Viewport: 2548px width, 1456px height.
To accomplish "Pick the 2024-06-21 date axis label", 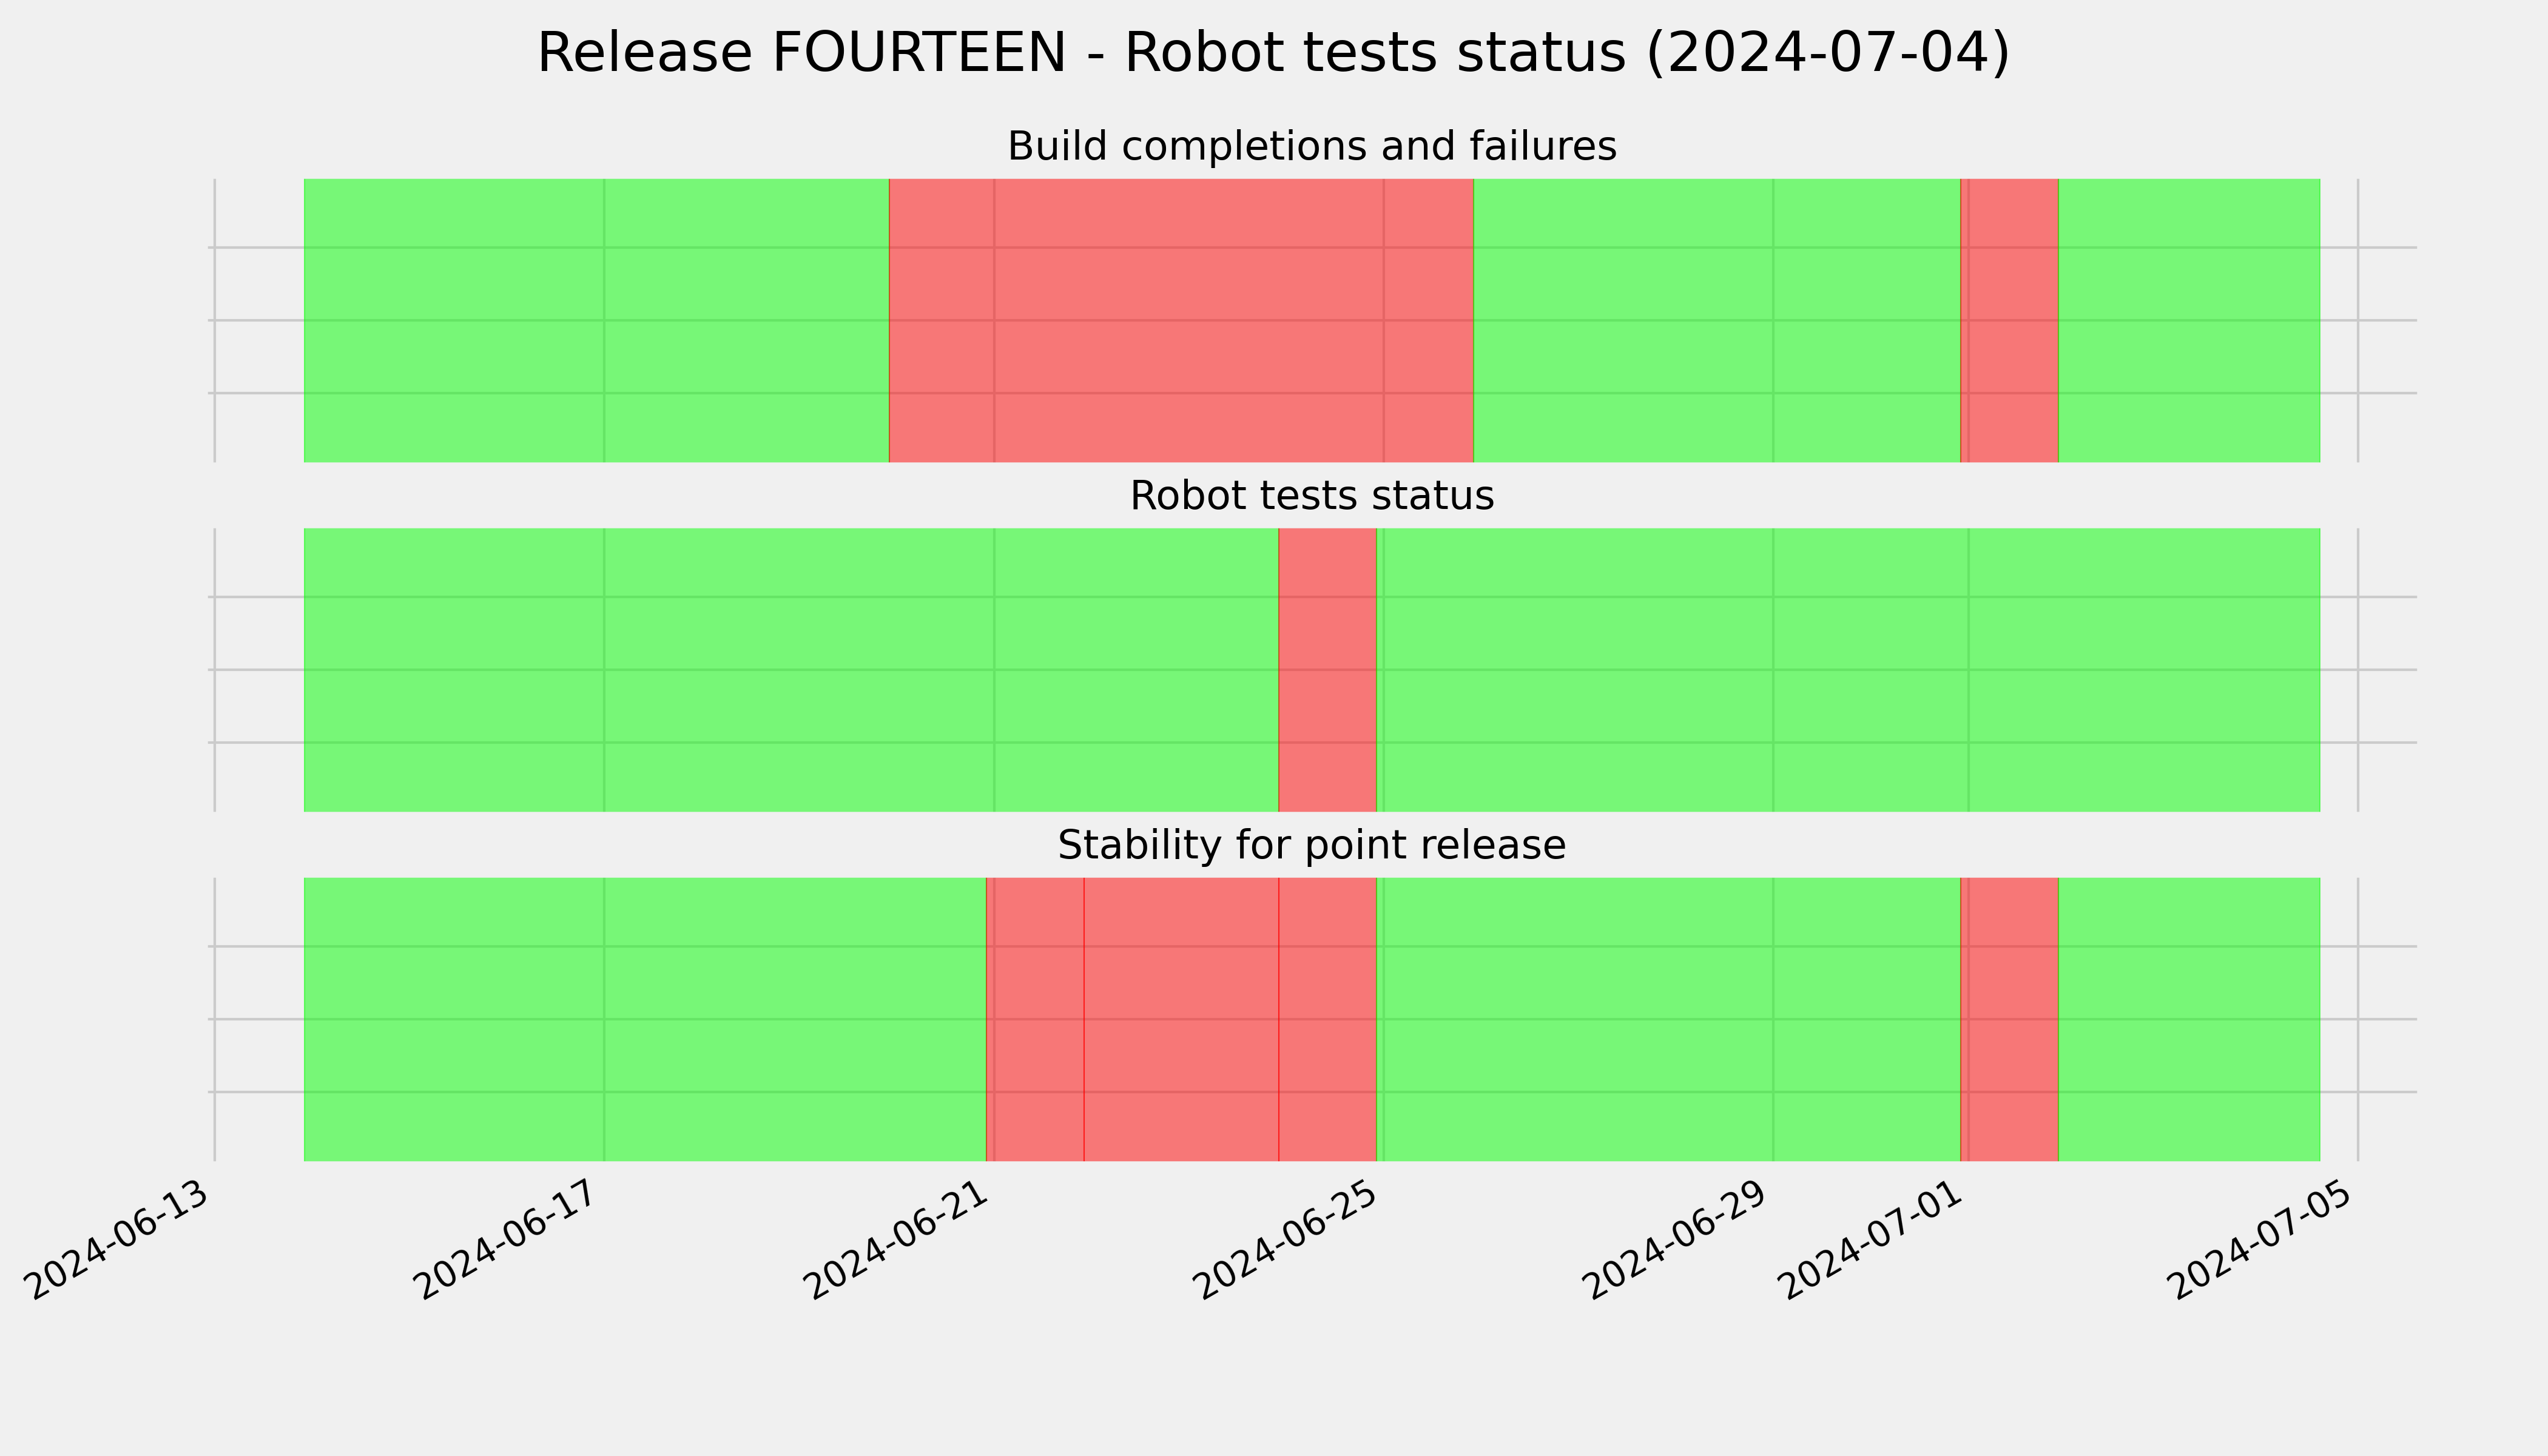I will pyautogui.click(x=898, y=1239).
